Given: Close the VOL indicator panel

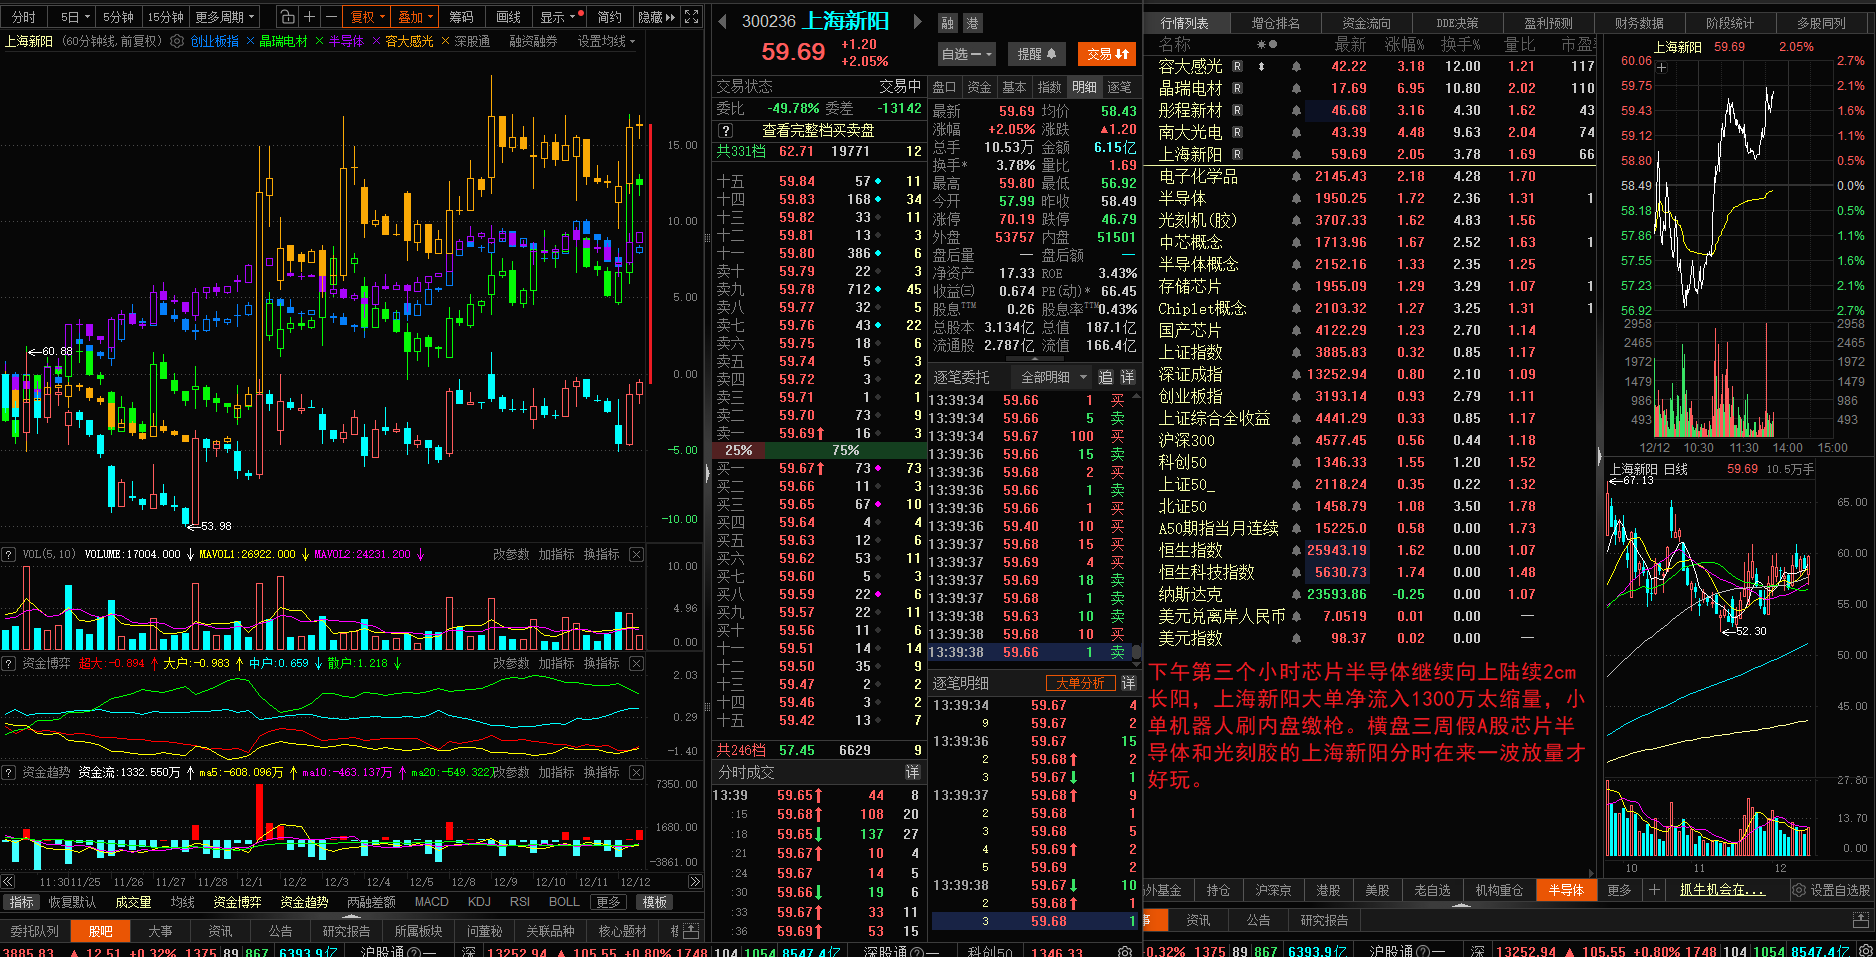Looking at the screenshot, I should pyautogui.click(x=636, y=554).
